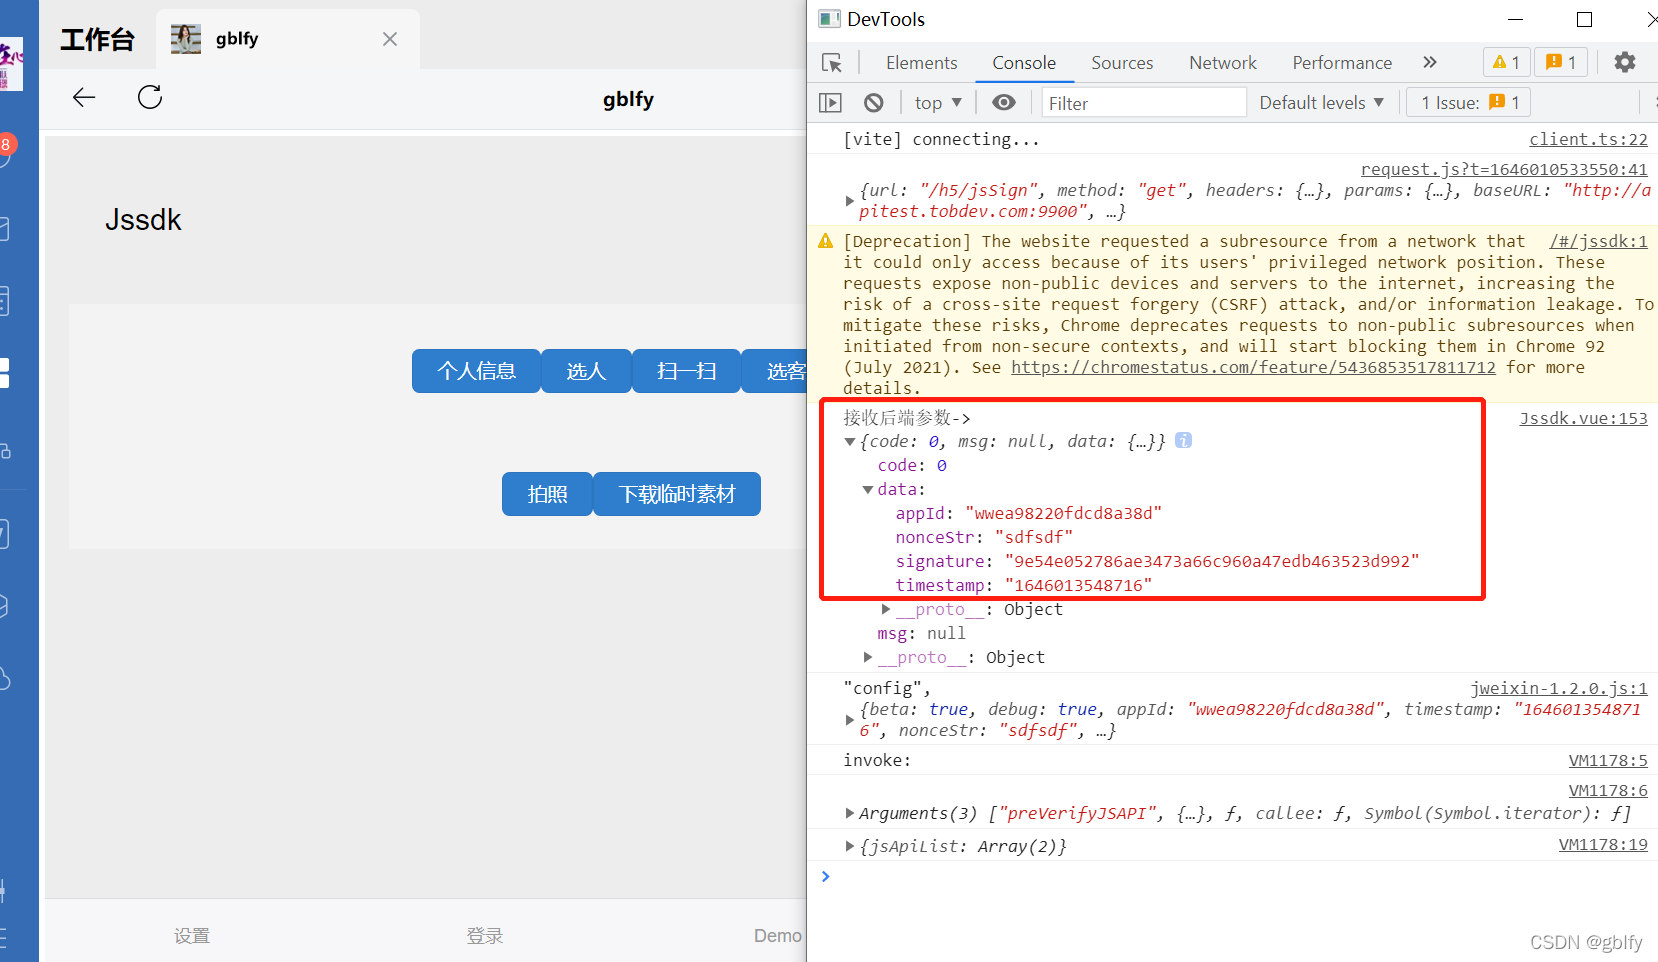1658x962 pixels.
Task: Click the 工作台 tab label
Action: pyautogui.click(x=97, y=39)
